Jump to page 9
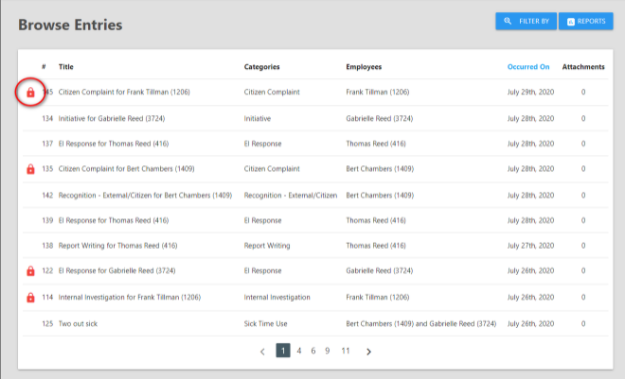This screenshot has width=626, height=379. click(x=327, y=351)
